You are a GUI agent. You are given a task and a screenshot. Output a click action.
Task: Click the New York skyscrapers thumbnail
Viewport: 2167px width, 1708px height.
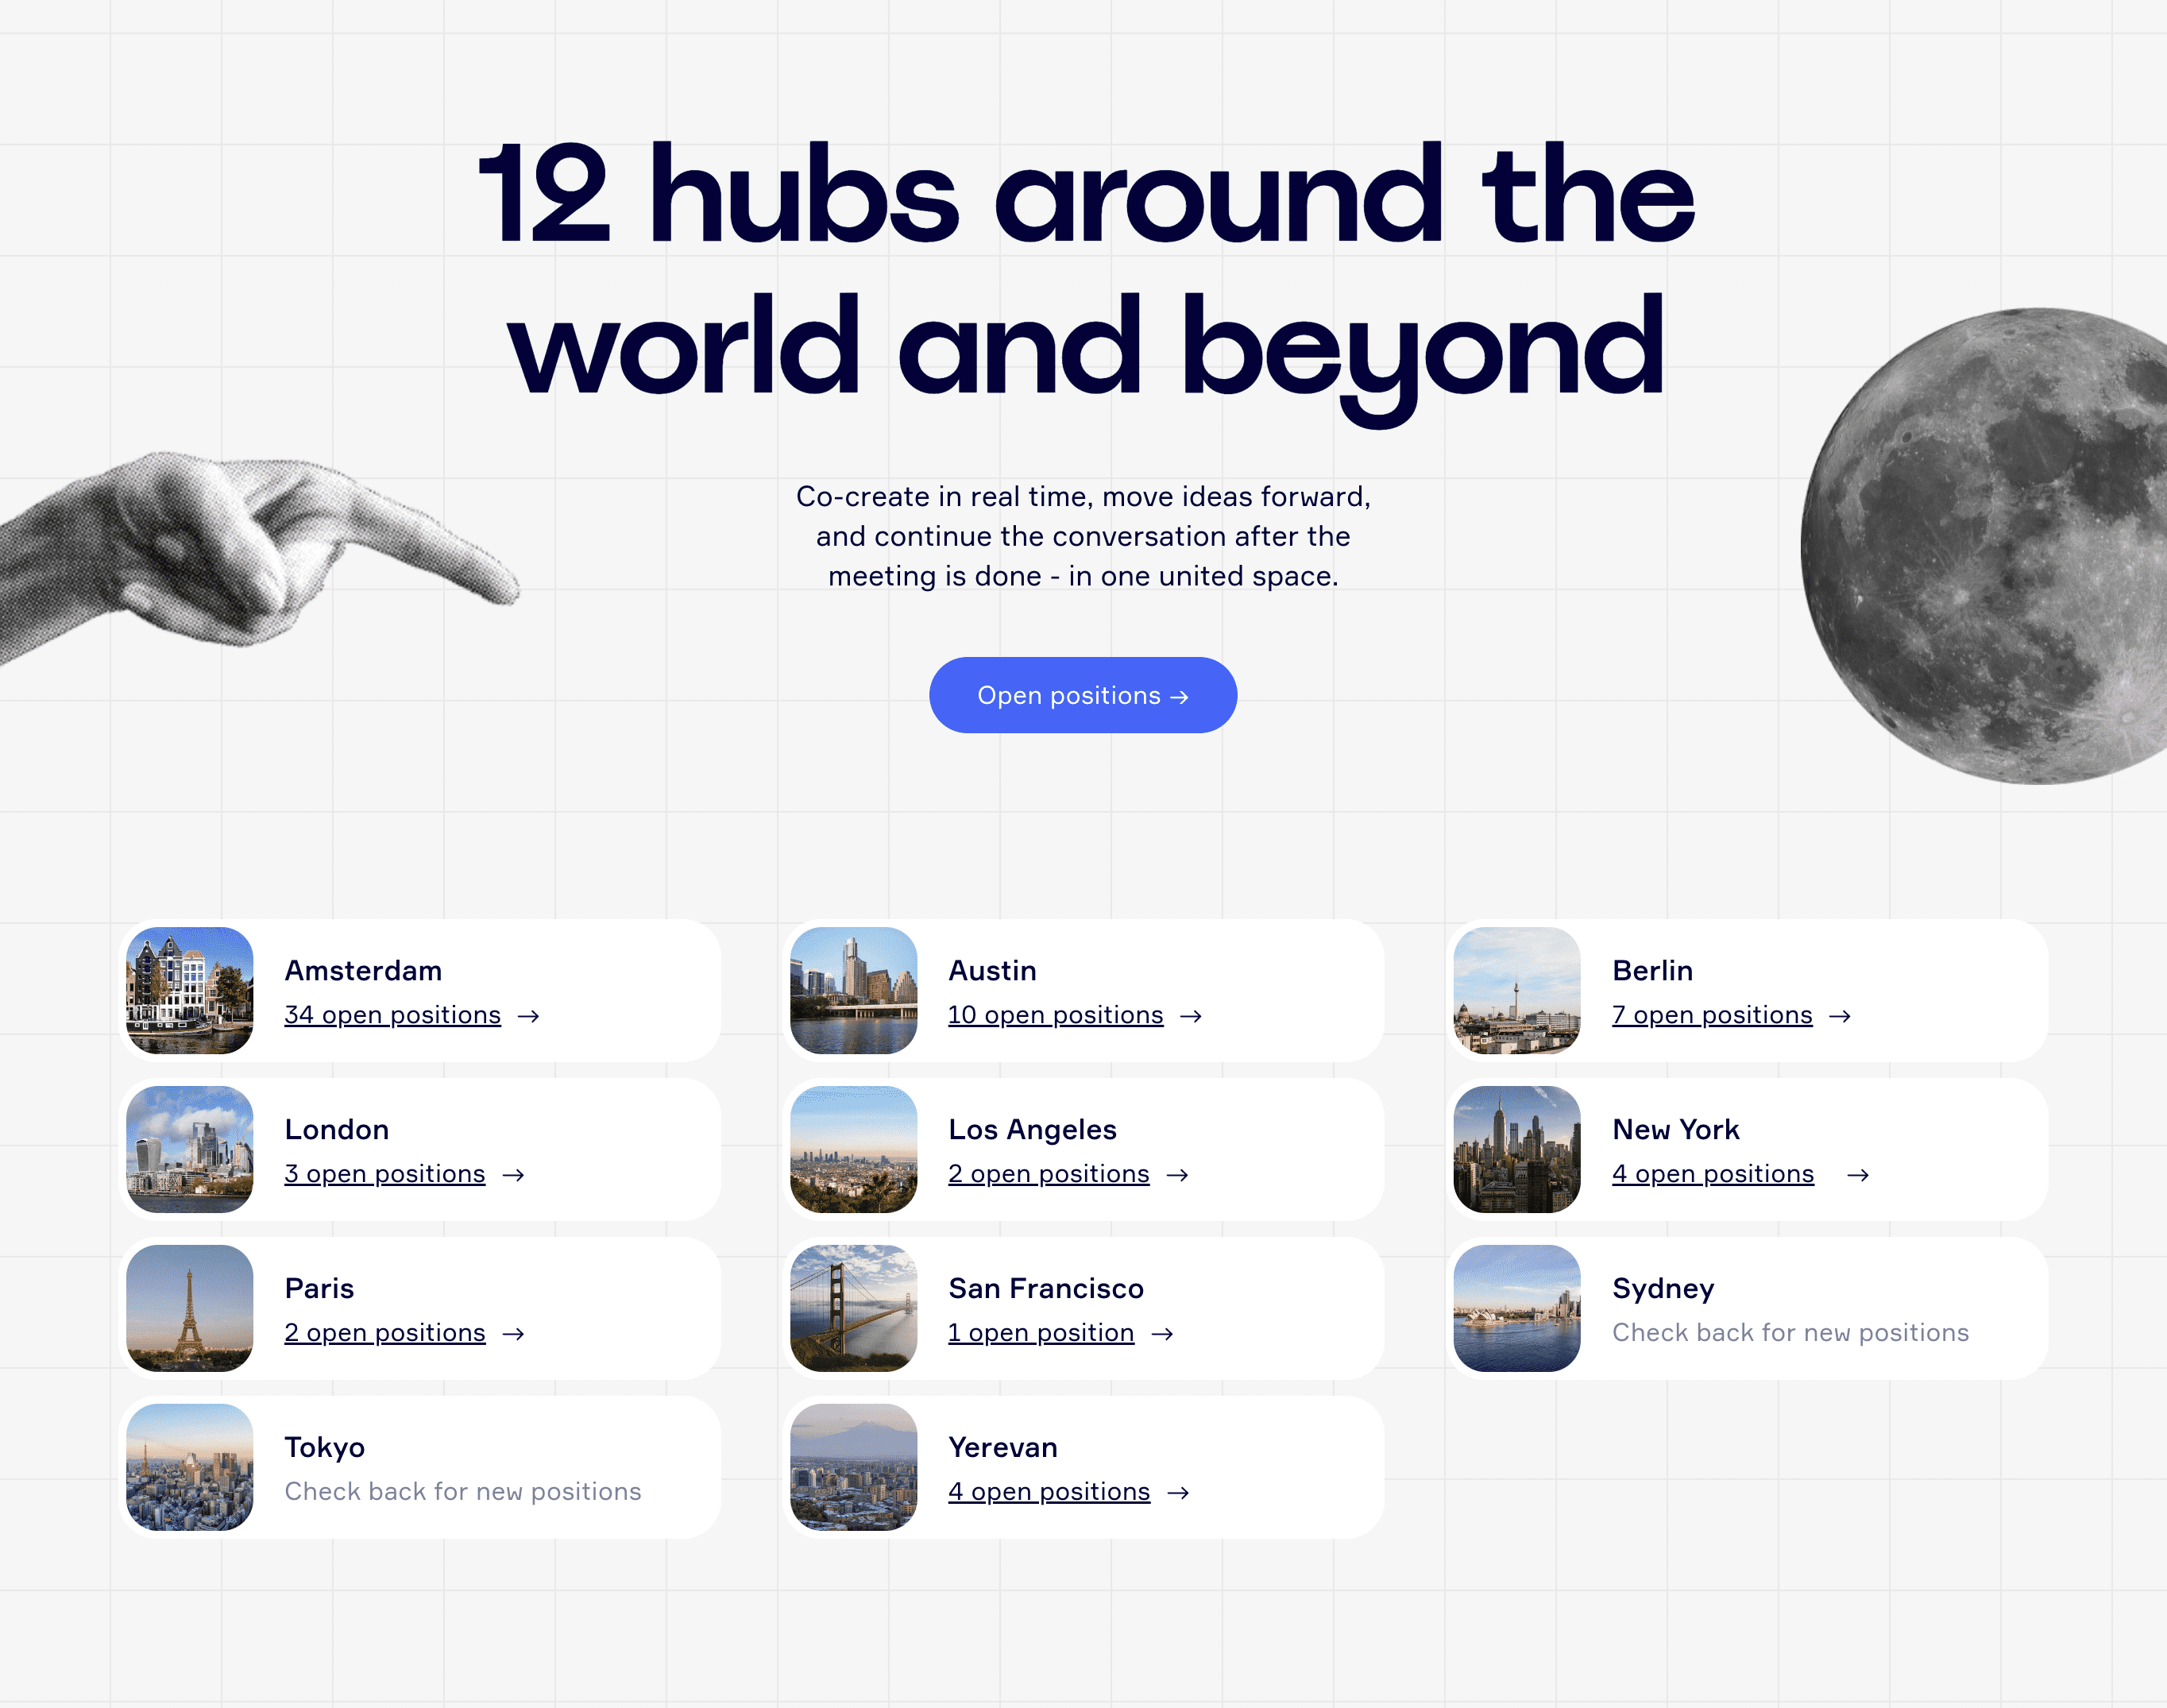pyautogui.click(x=1517, y=1149)
